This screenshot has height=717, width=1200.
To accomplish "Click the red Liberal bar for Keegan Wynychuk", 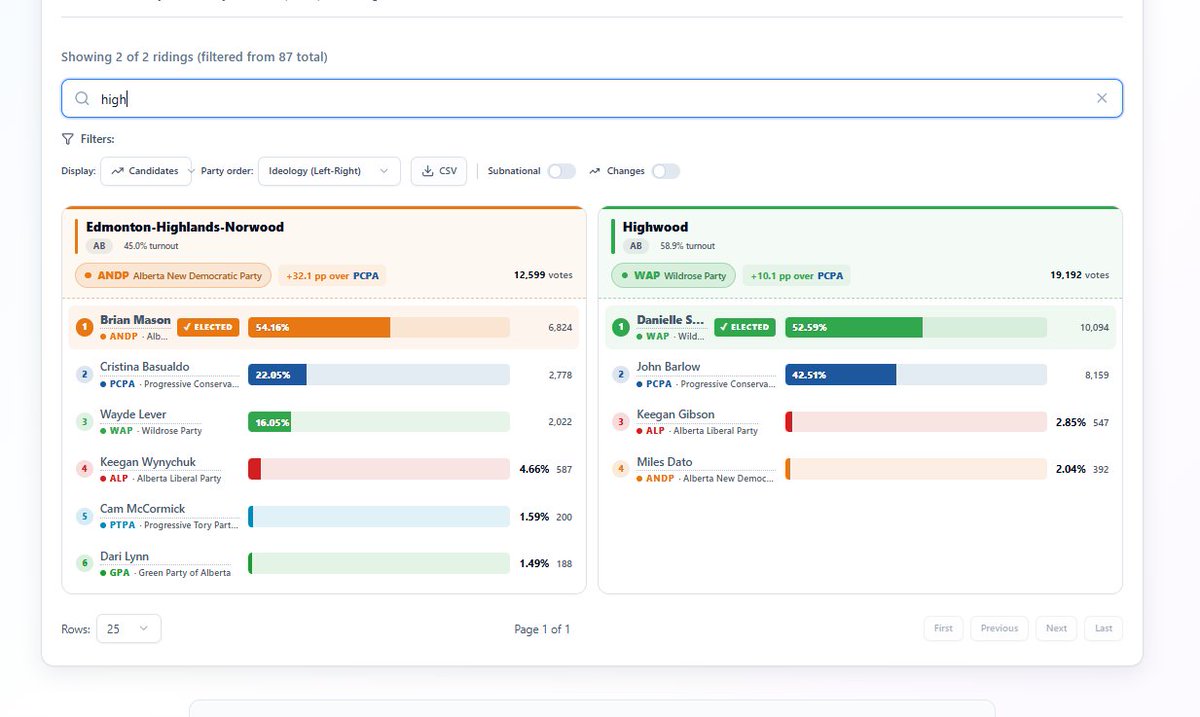I will pos(254,469).
